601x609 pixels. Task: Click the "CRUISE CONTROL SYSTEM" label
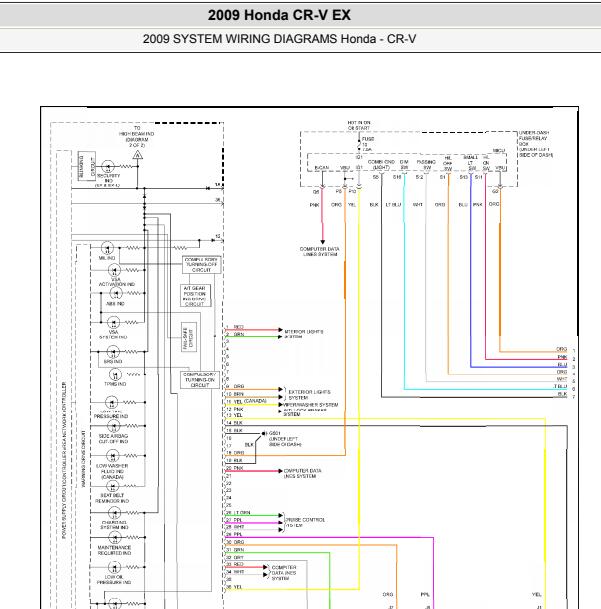(x=305, y=522)
